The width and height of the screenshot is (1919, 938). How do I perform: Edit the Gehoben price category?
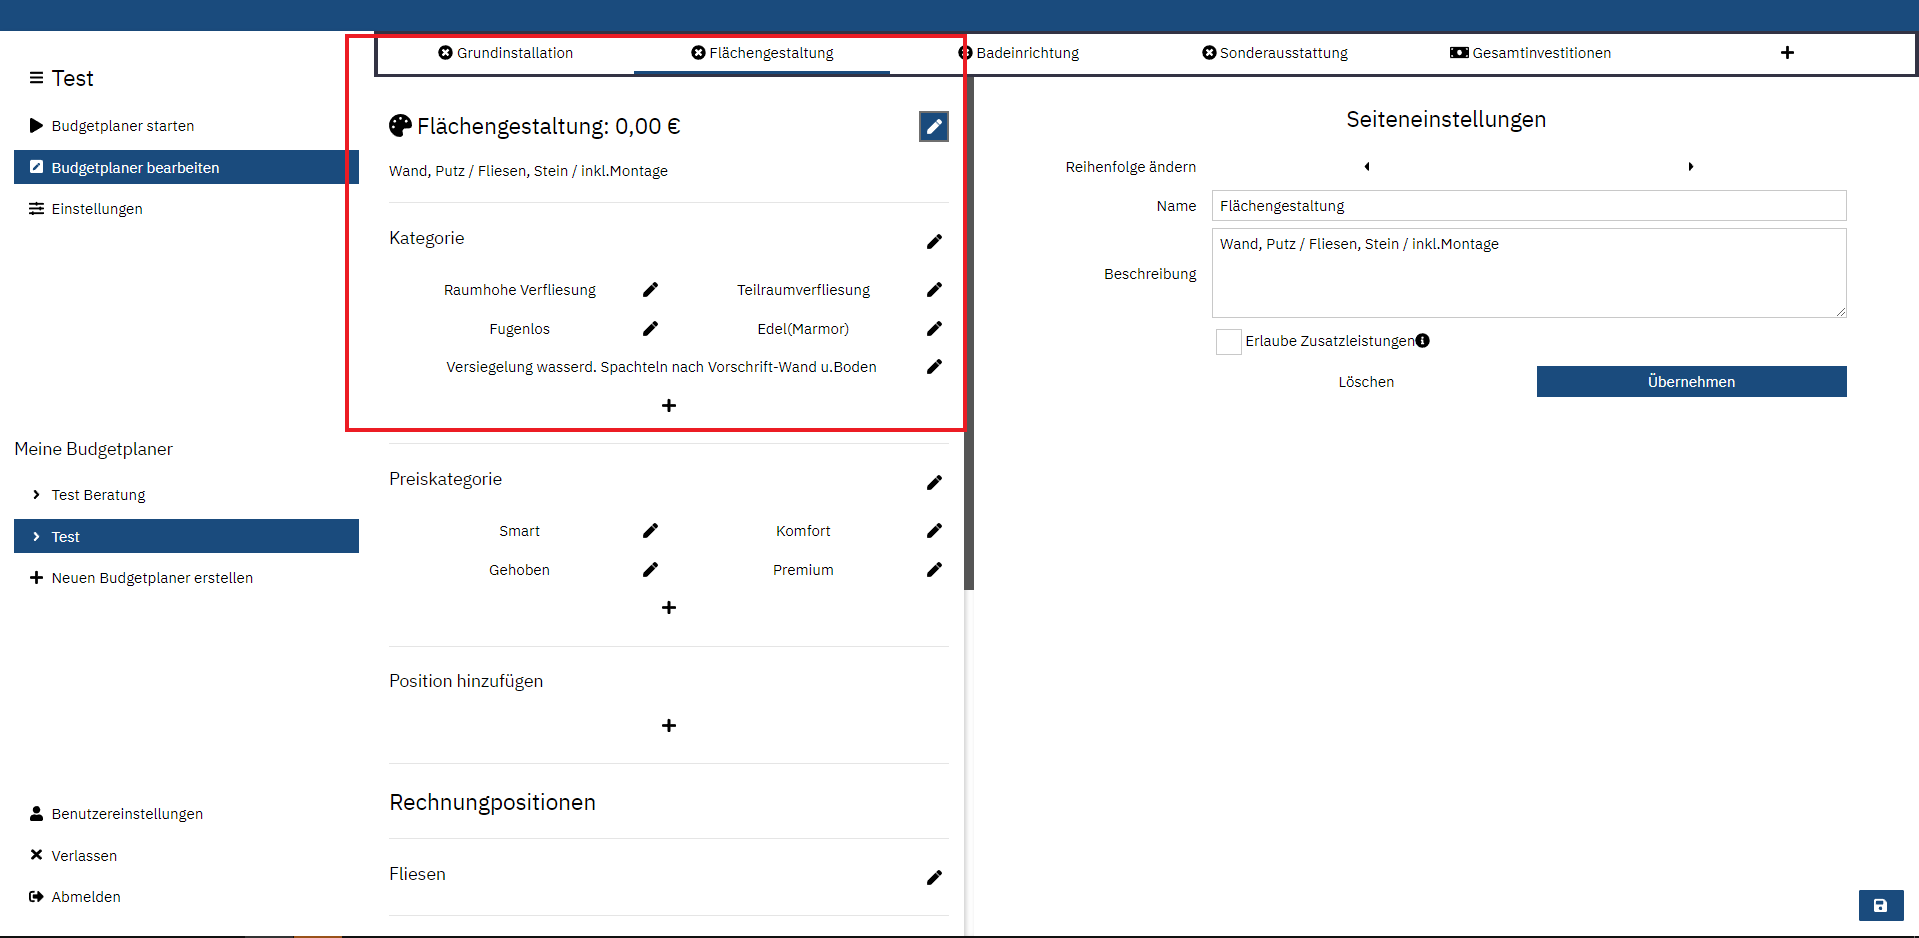(650, 570)
